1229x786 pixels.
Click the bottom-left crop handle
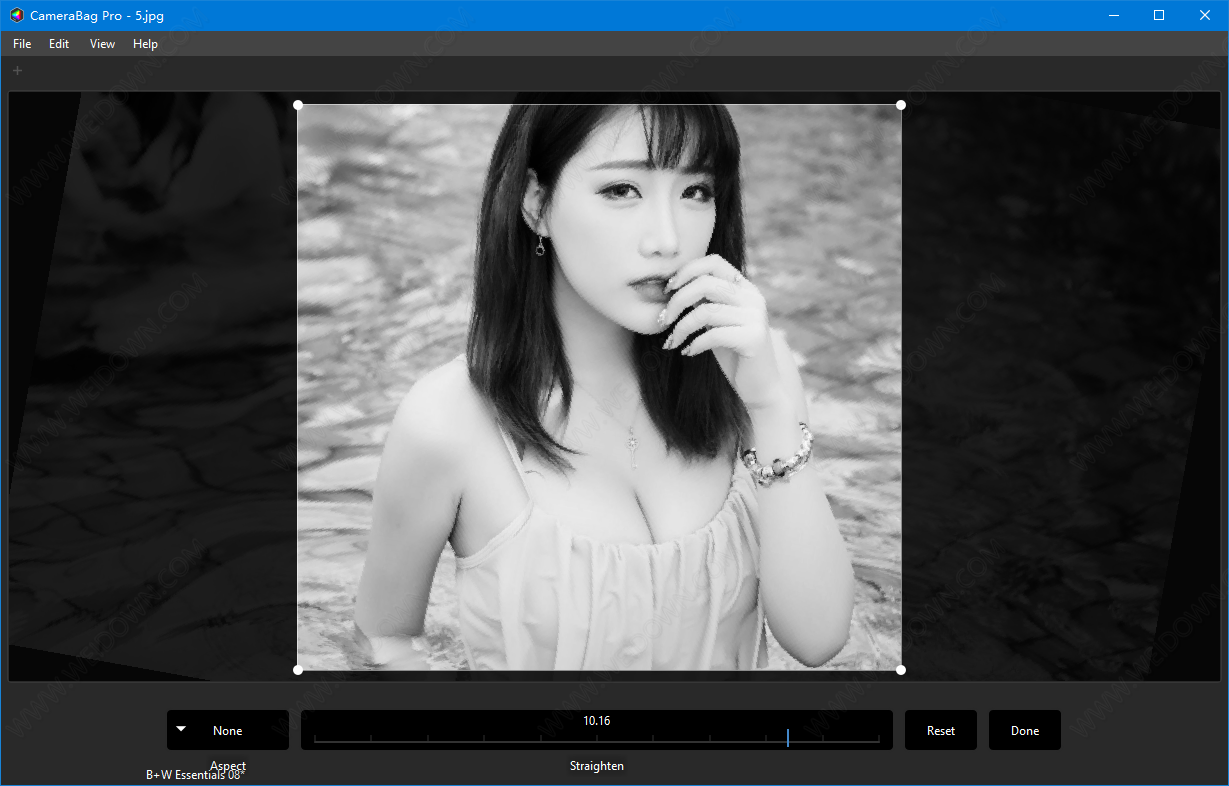click(298, 670)
